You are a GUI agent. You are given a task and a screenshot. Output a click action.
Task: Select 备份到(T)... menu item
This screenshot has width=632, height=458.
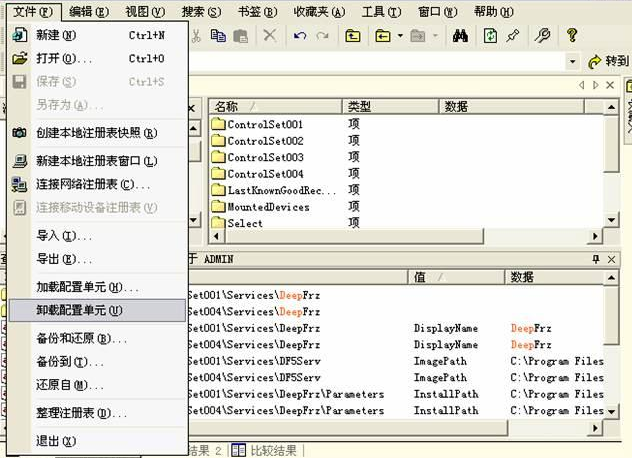(x=98, y=362)
